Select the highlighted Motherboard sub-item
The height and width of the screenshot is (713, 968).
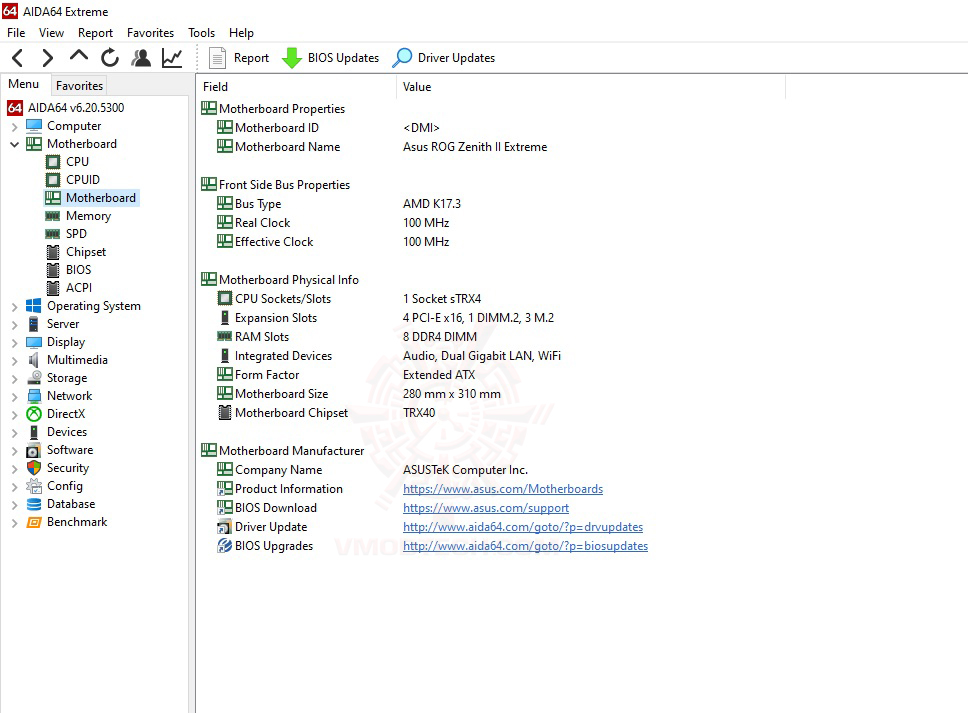point(92,198)
